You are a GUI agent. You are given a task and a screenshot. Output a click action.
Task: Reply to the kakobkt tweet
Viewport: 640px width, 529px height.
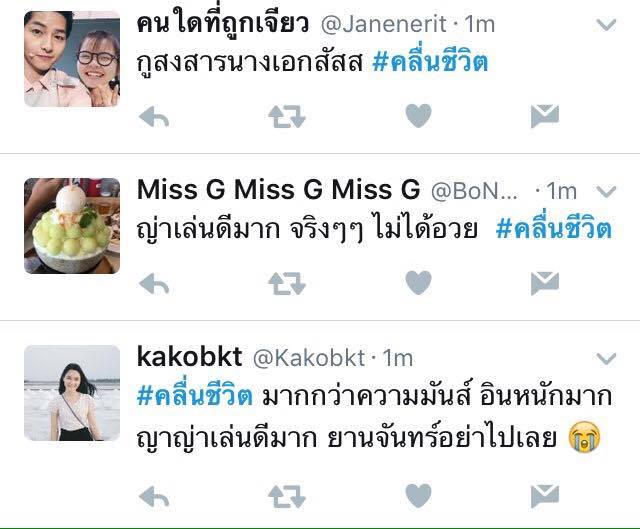pyautogui.click(x=154, y=496)
